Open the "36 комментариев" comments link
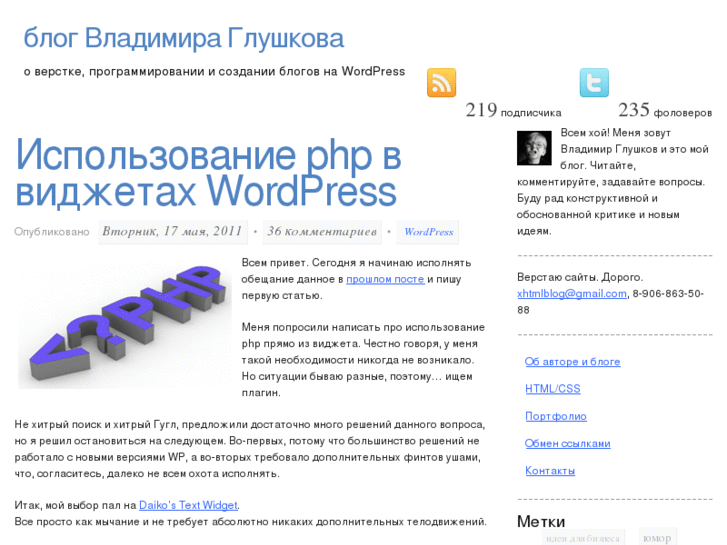The image size is (727, 545). pos(322,231)
